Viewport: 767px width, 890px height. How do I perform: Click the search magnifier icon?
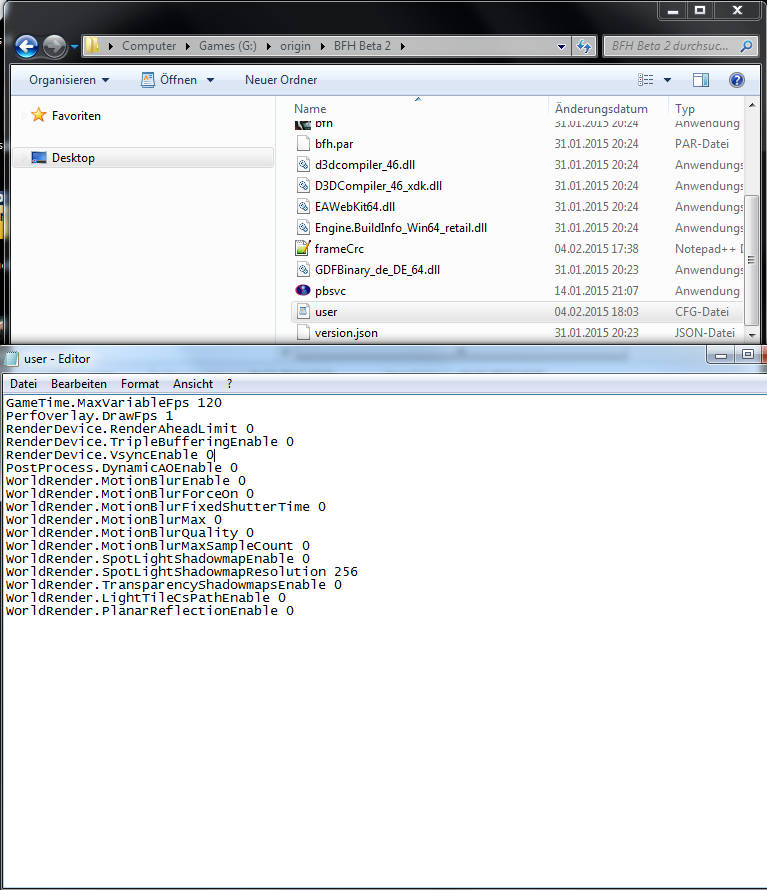coord(746,46)
